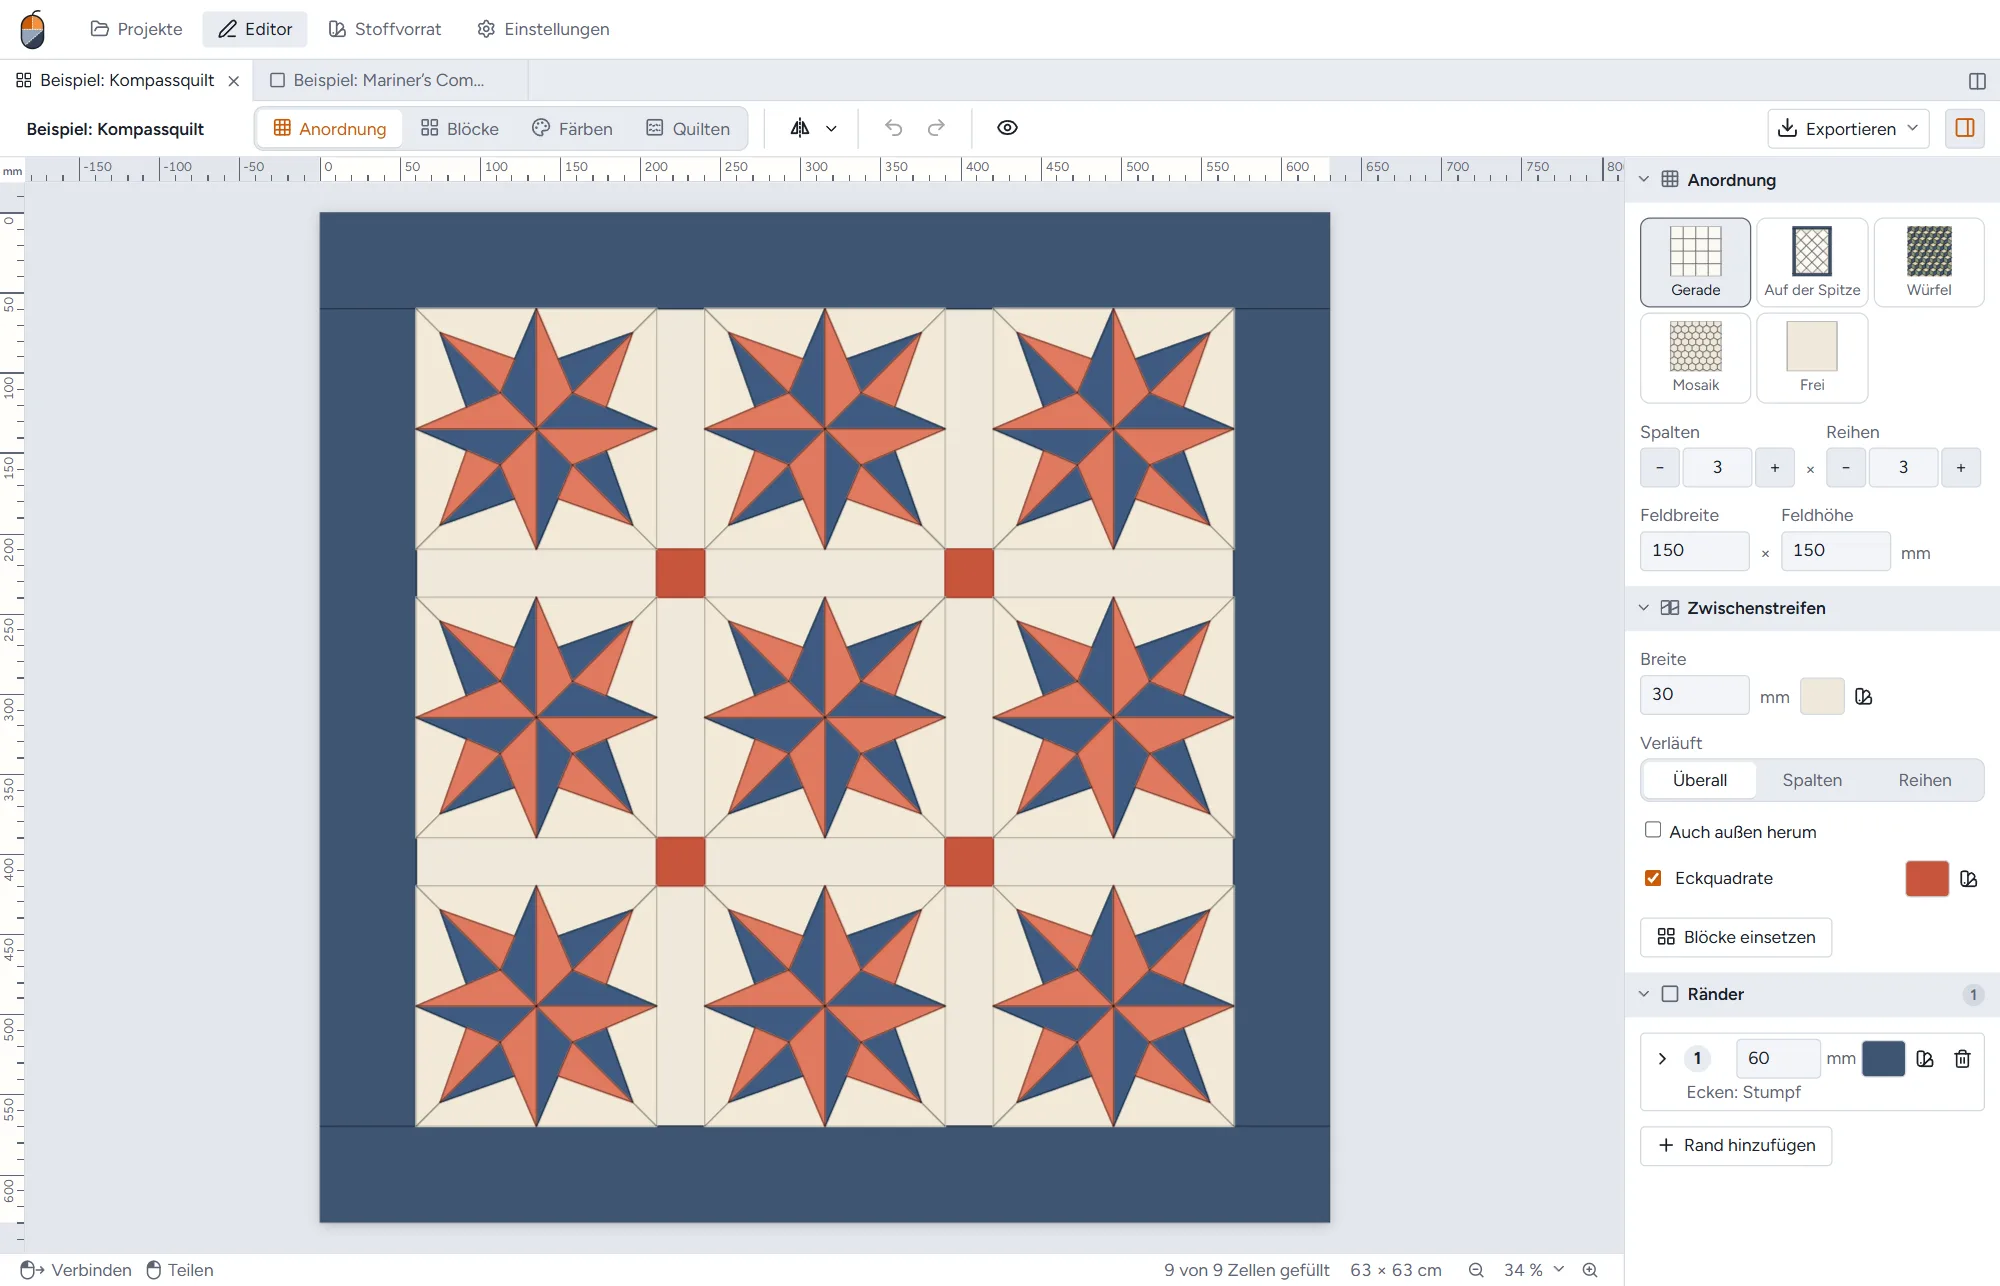The image size is (2000, 1286).
Task: Collapse the Zwischenstreifen section
Action: click(x=1644, y=608)
